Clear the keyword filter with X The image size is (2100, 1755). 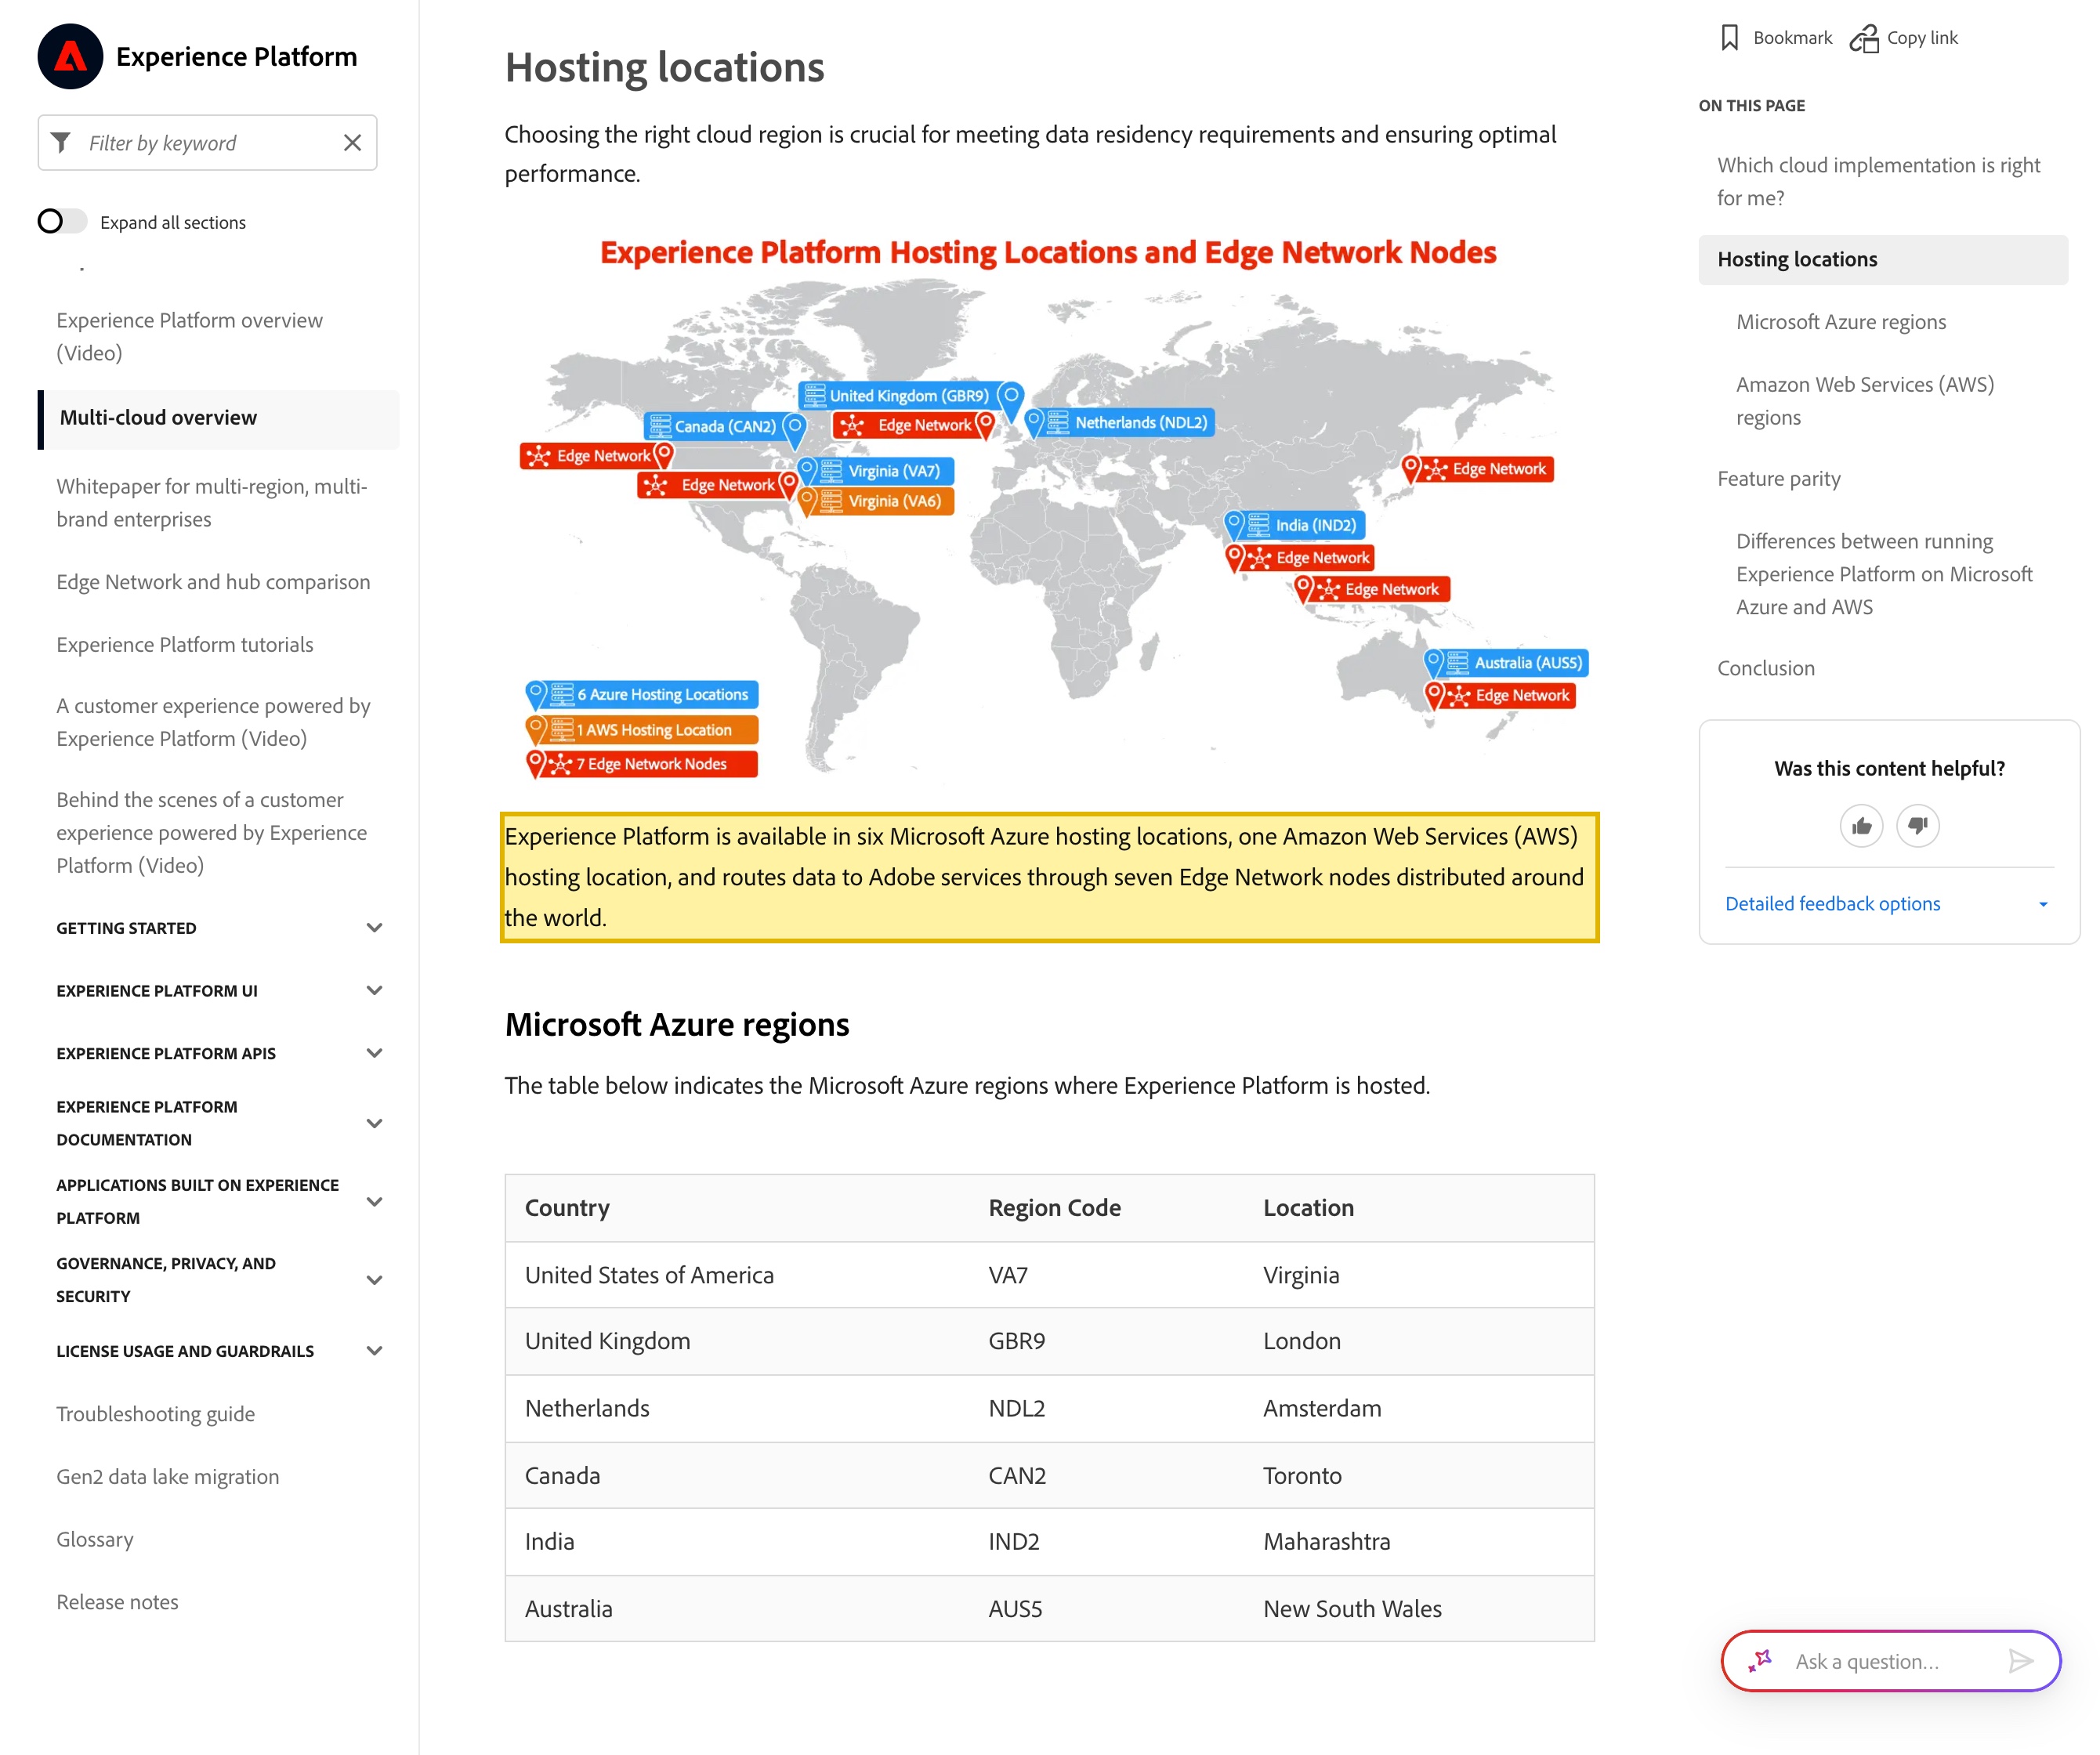click(x=352, y=143)
